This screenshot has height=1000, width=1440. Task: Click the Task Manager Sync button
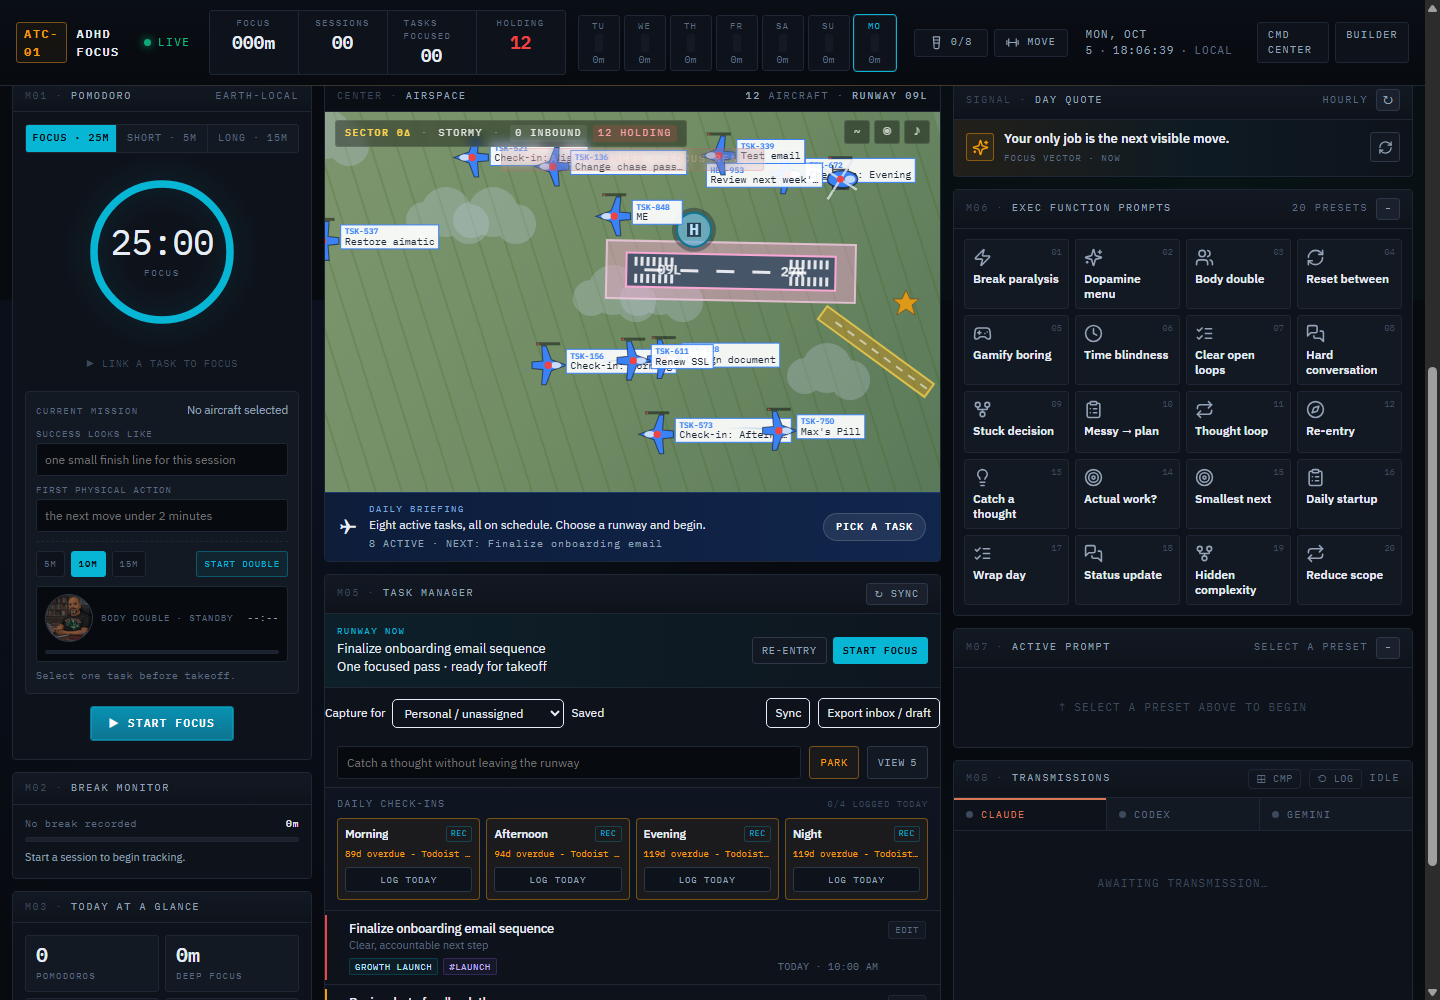coord(896,594)
